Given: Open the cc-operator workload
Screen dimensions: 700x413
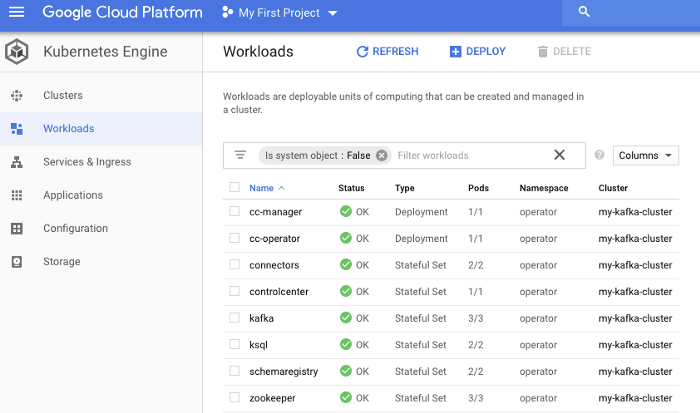Looking at the screenshot, I should (275, 238).
